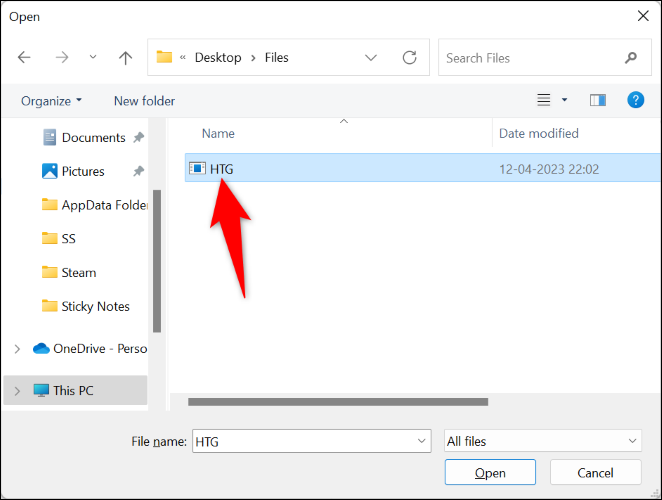Image resolution: width=662 pixels, height=500 pixels.
Task: Open Pictures in the sidebar
Action: pyautogui.click(x=83, y=171)
